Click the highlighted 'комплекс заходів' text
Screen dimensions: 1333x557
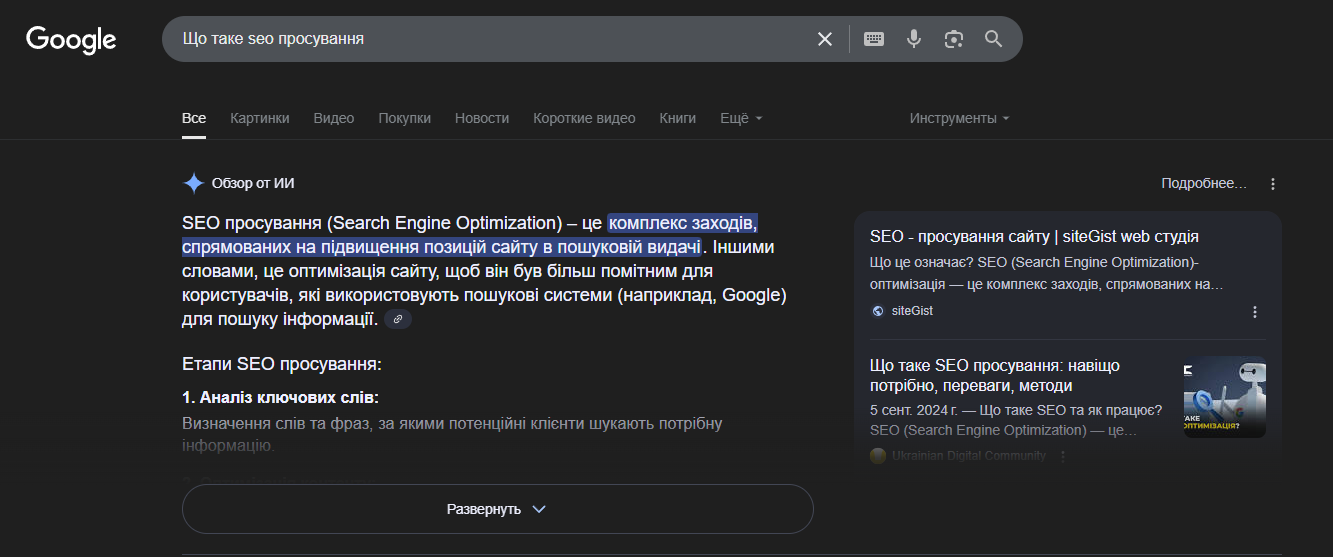click(x=683, y=222)
